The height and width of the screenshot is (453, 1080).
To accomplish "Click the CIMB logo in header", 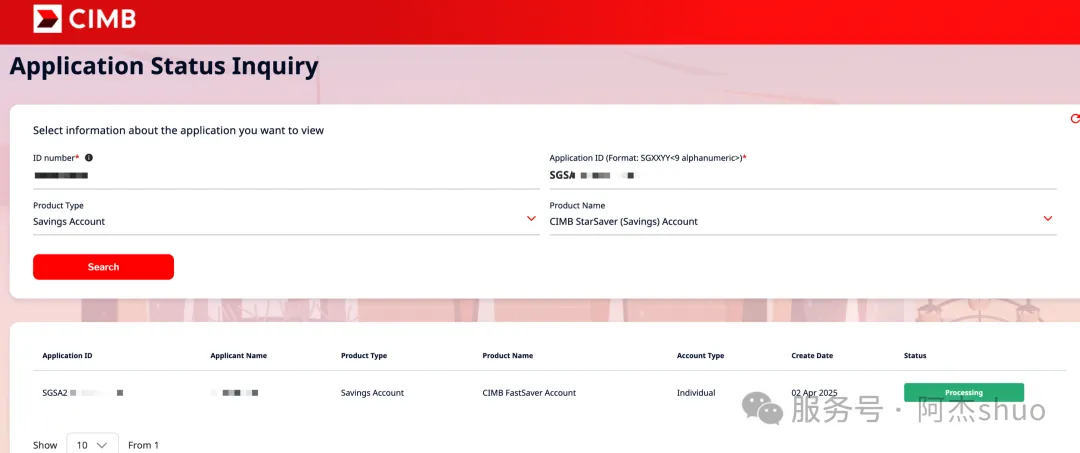I will 84,19.
